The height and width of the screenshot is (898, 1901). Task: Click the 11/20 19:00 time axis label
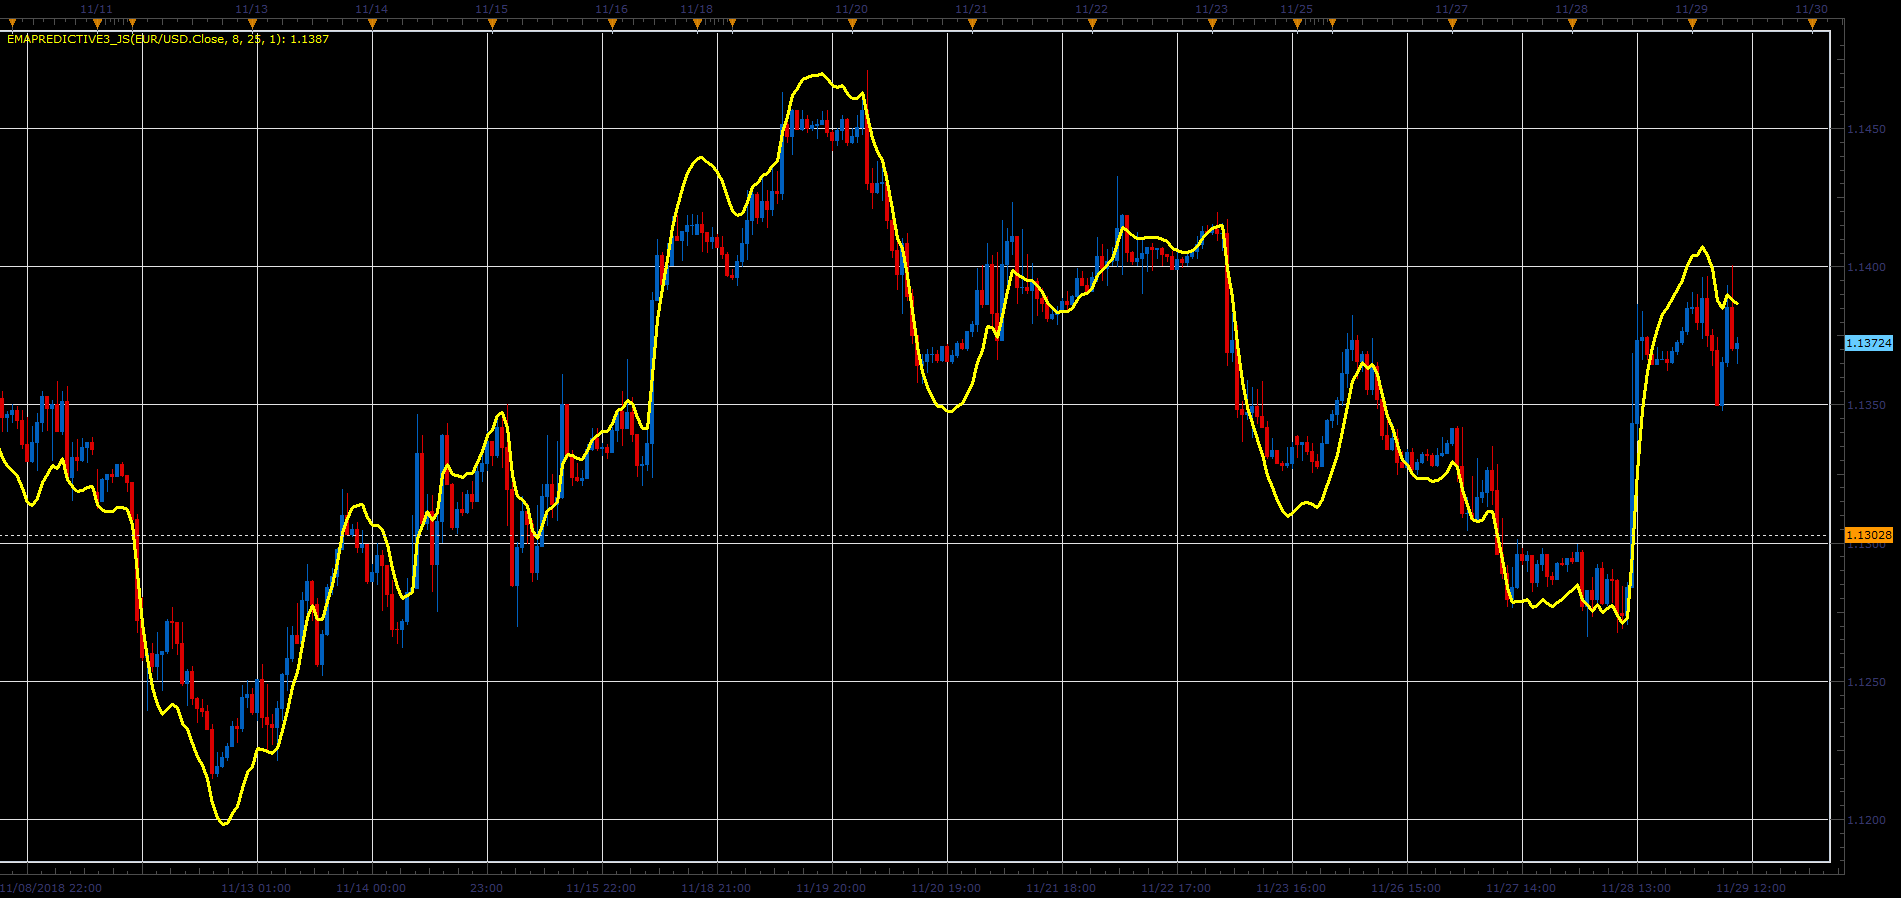tap(946, 888)
